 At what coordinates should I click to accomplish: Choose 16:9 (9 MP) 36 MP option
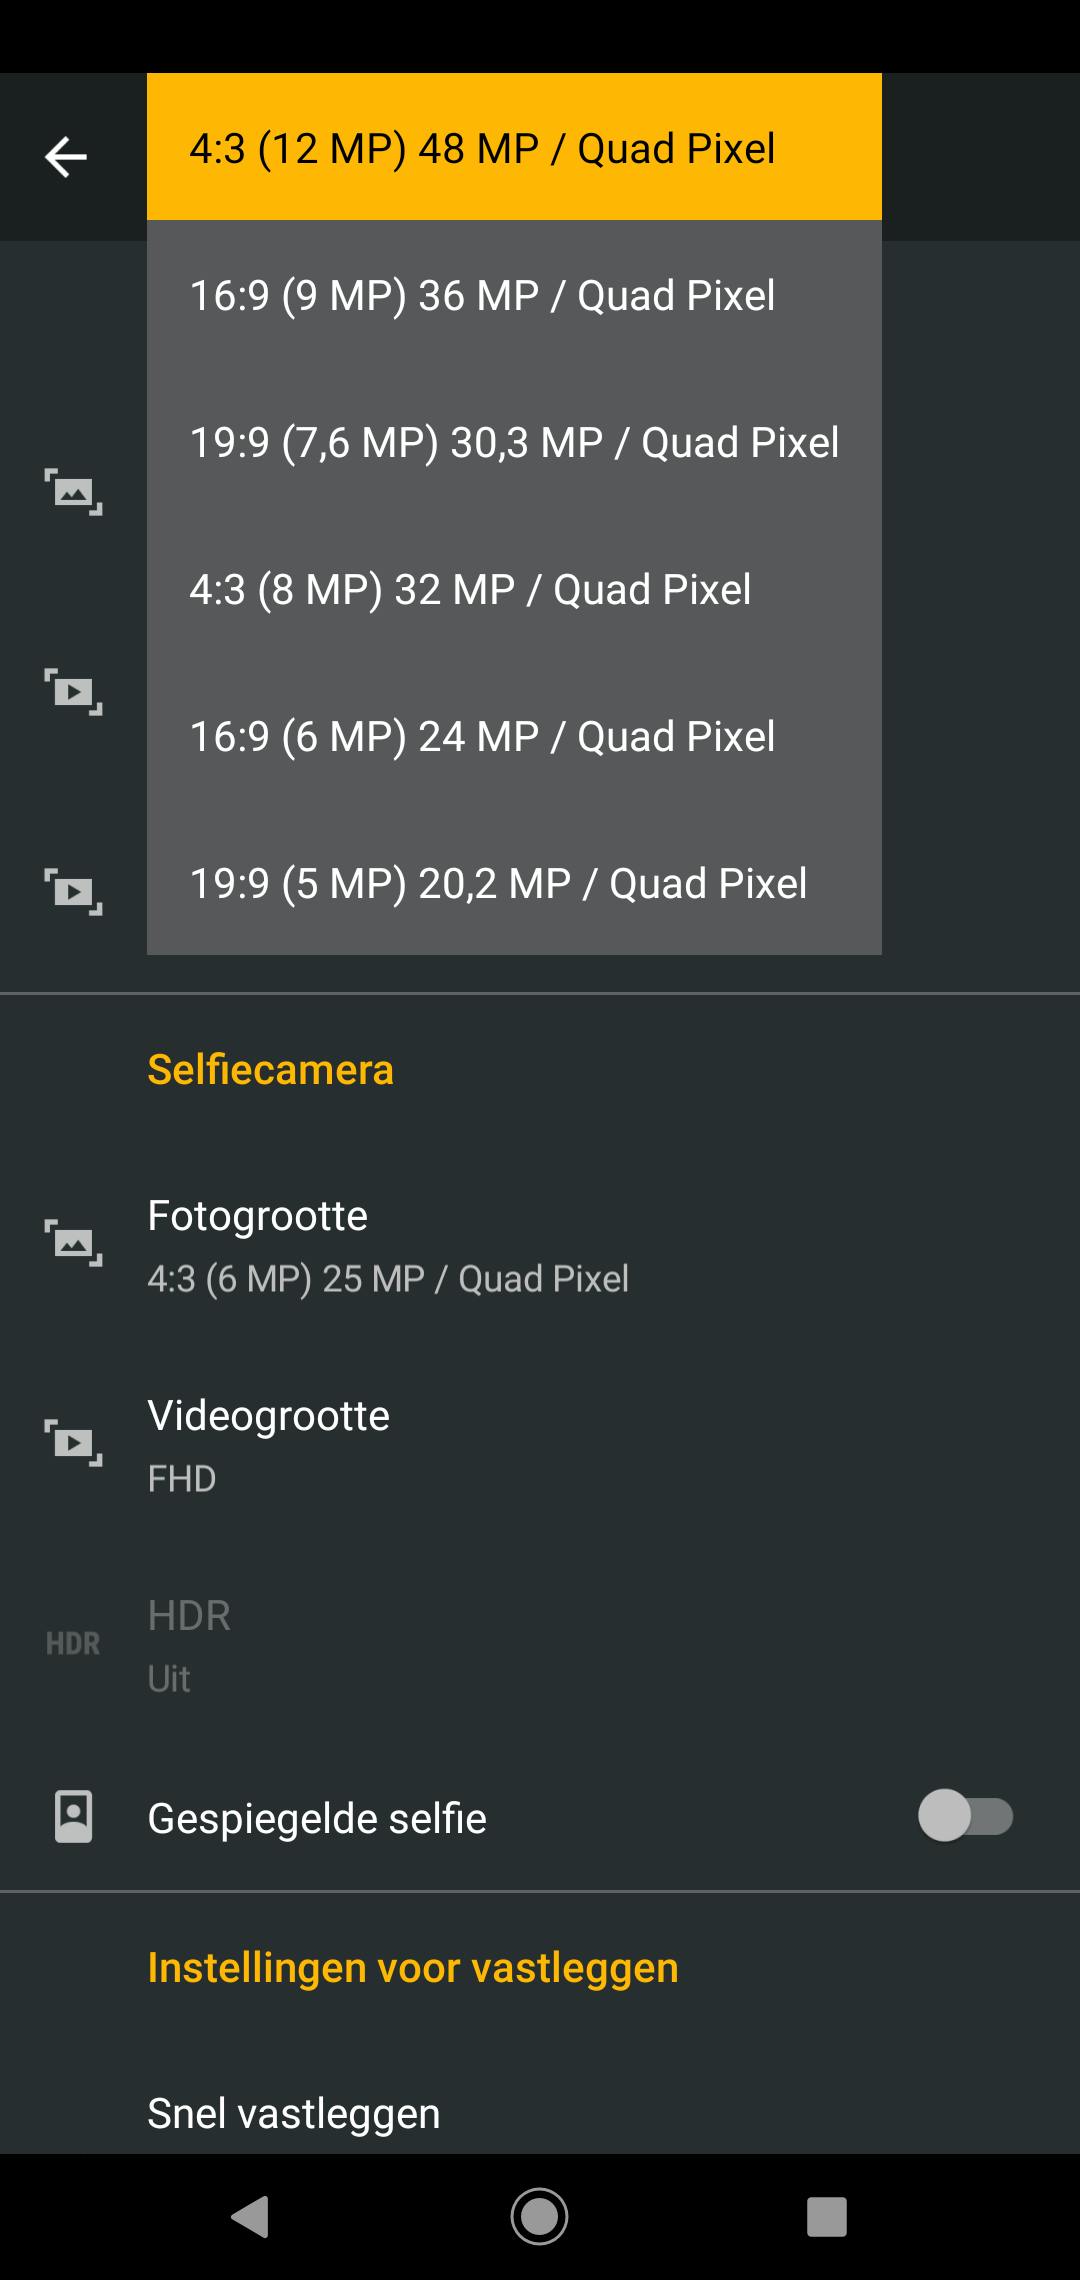[514, 295]
